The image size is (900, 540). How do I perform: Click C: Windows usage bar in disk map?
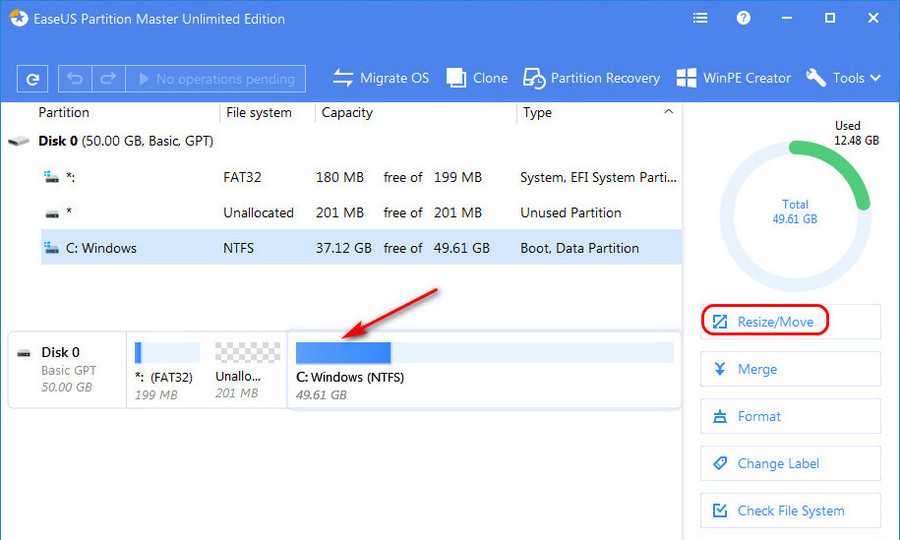[484, 353]
